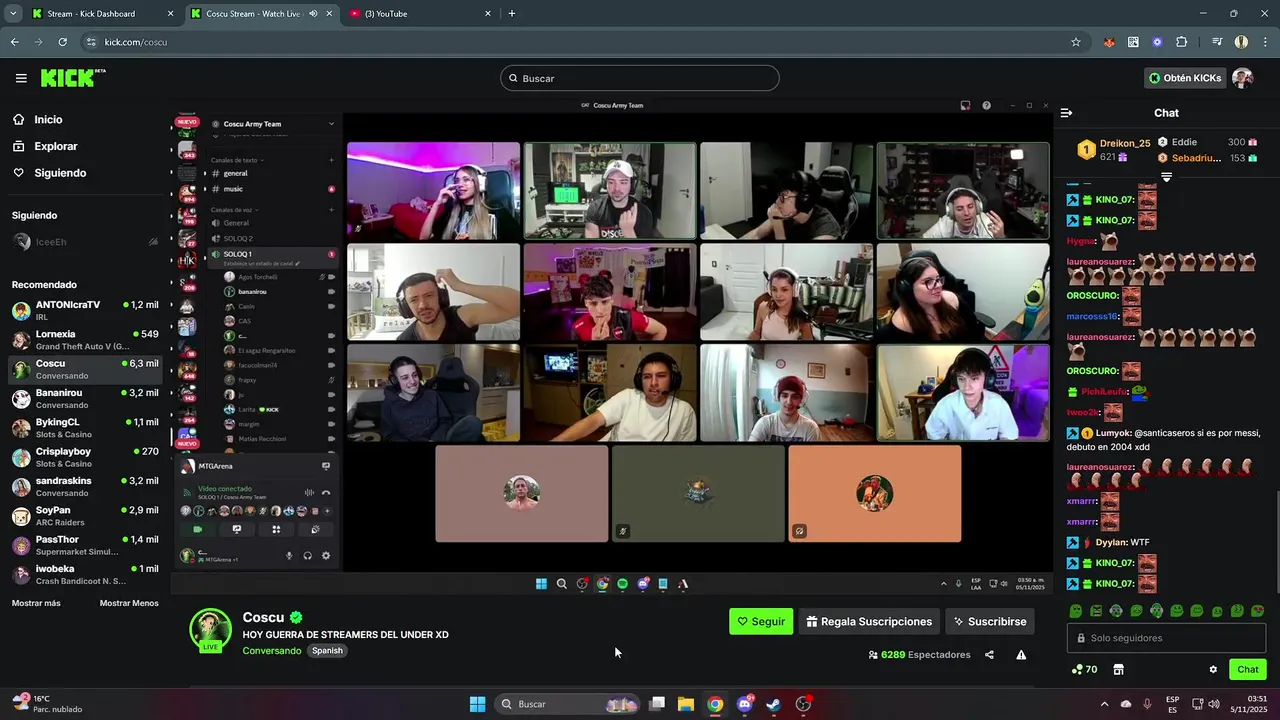This screenshot has width=1280, height=720.
Task: Go back in browser history
Action: tap(14, 42)
